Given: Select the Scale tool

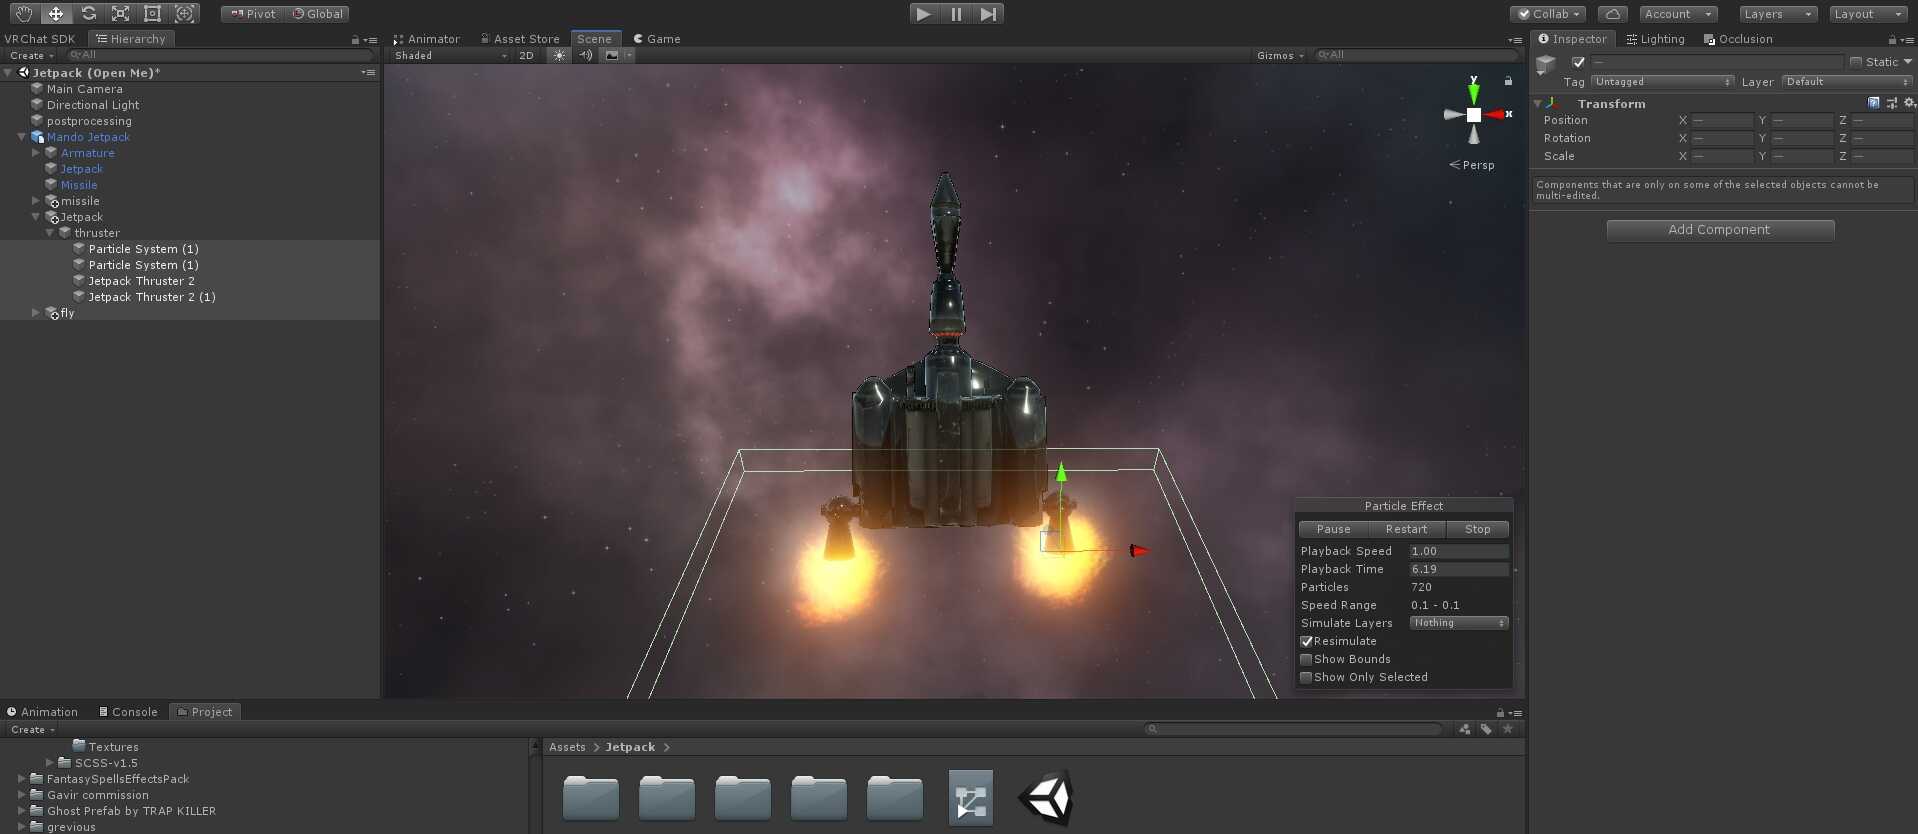Looking at the screenshot, I should coord(120,14).
